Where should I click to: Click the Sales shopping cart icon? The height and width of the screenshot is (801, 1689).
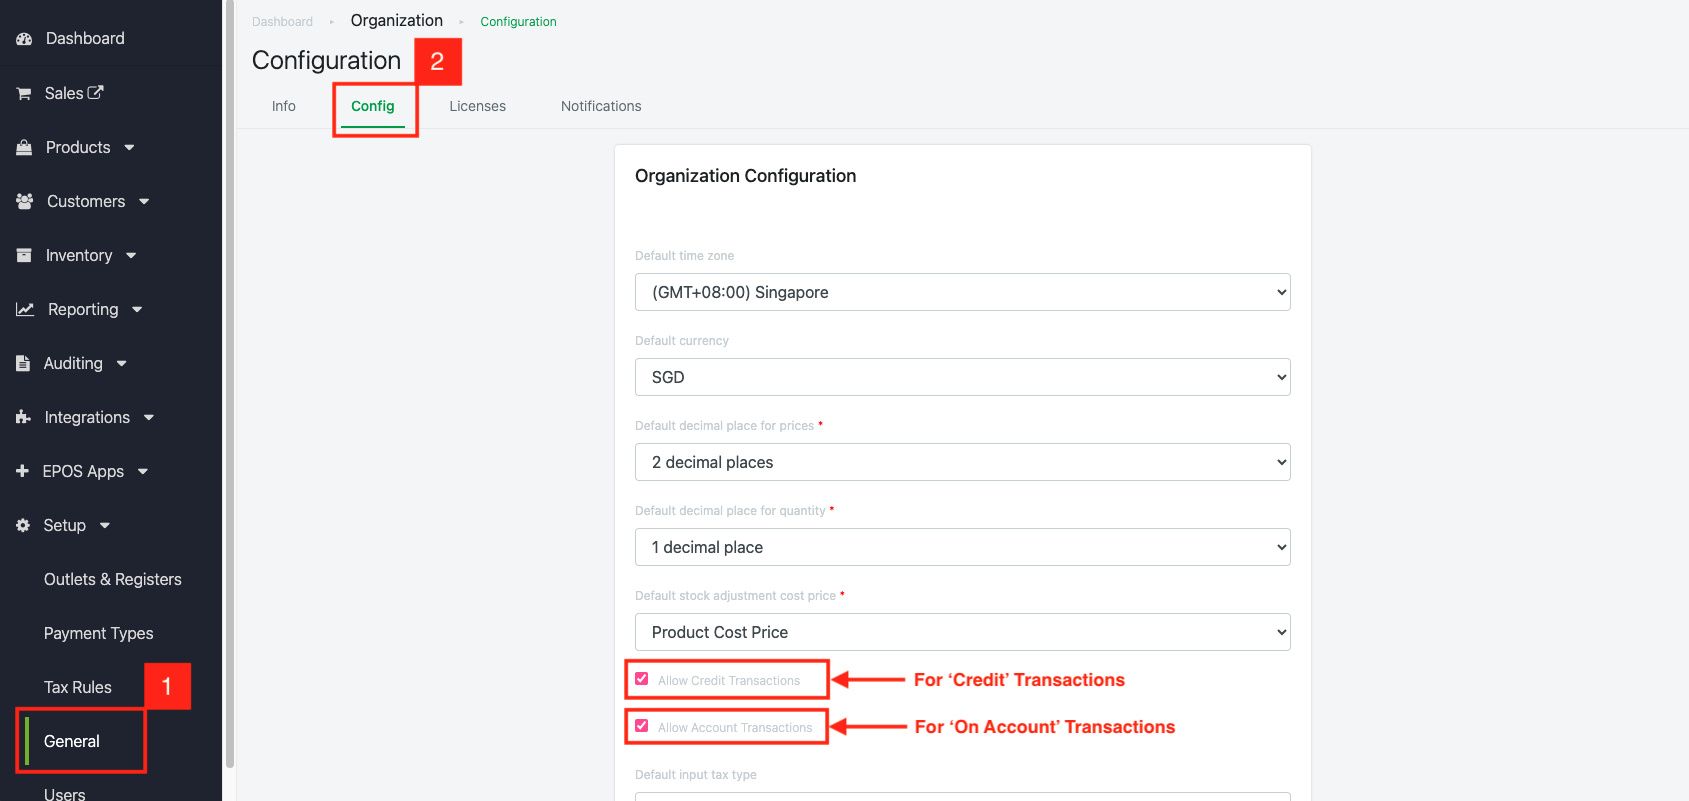(x=24, y=93)
